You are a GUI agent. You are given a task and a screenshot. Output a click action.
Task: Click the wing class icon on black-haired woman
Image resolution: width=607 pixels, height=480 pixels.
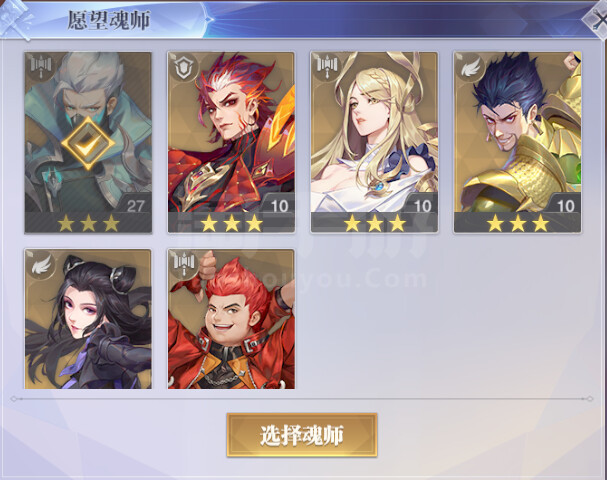tap(40, 265)
